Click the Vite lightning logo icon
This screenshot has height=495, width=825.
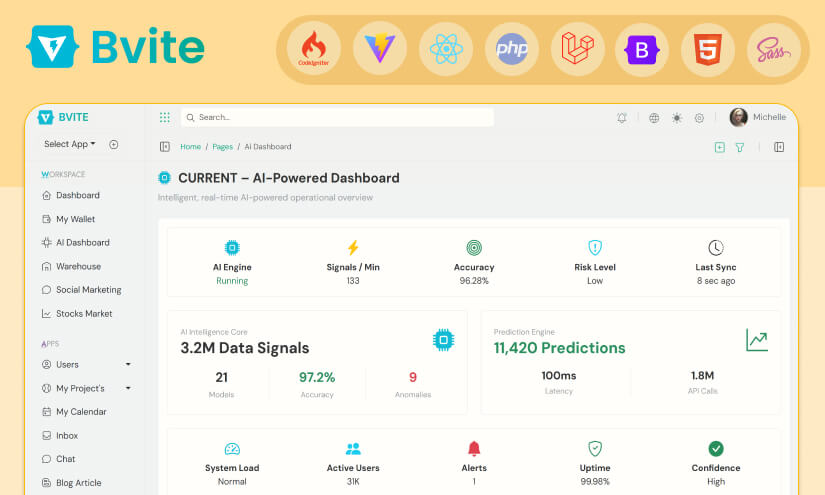point(379,48)
